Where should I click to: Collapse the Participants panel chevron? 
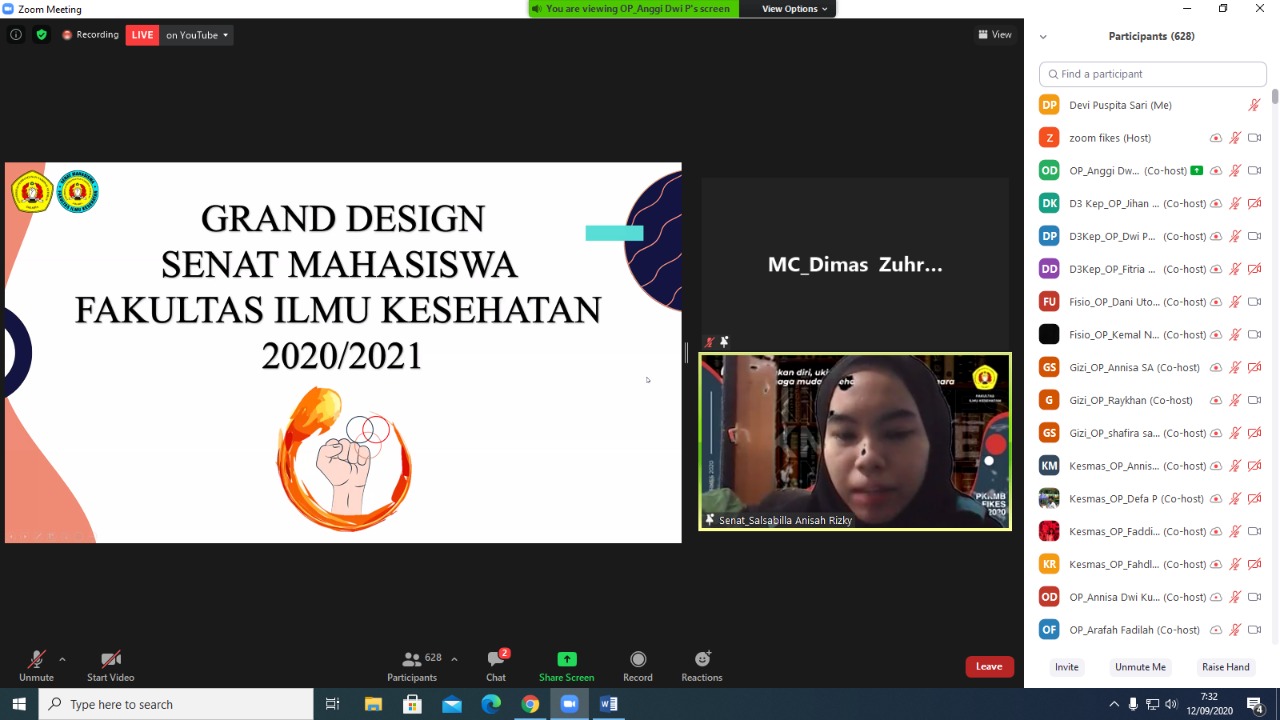tap(1043, 37)
